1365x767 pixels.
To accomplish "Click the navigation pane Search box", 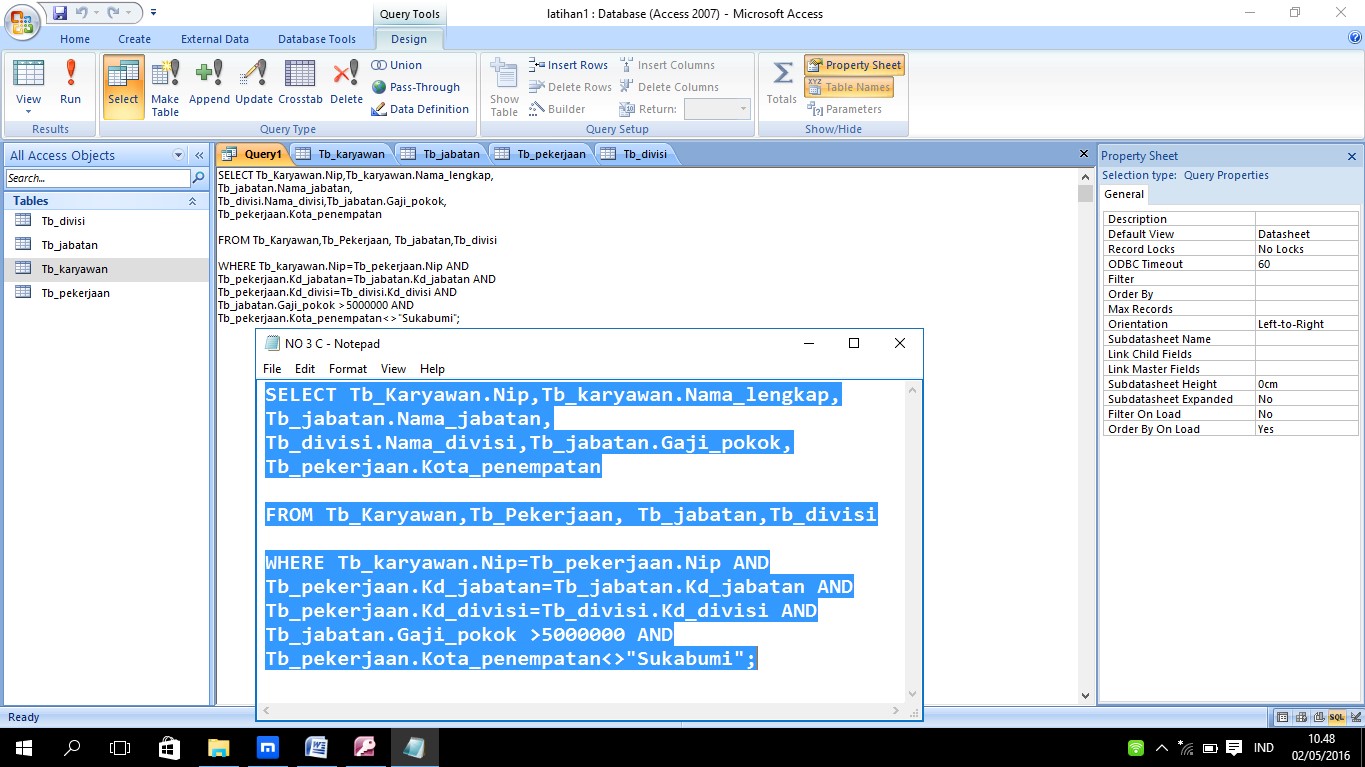I will pos(98,178).
